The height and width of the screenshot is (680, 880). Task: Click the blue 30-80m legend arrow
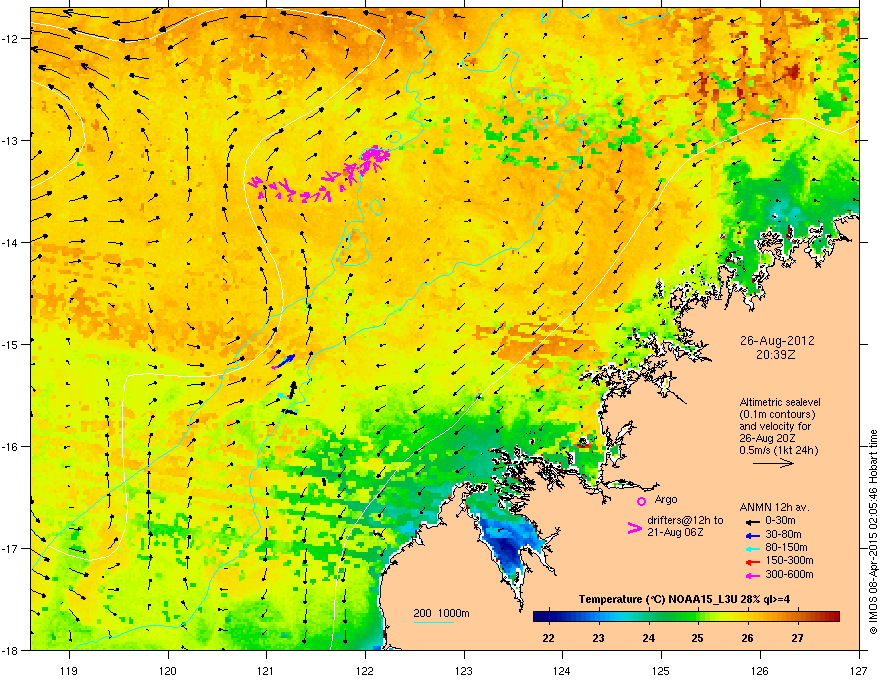pos(753,535)
